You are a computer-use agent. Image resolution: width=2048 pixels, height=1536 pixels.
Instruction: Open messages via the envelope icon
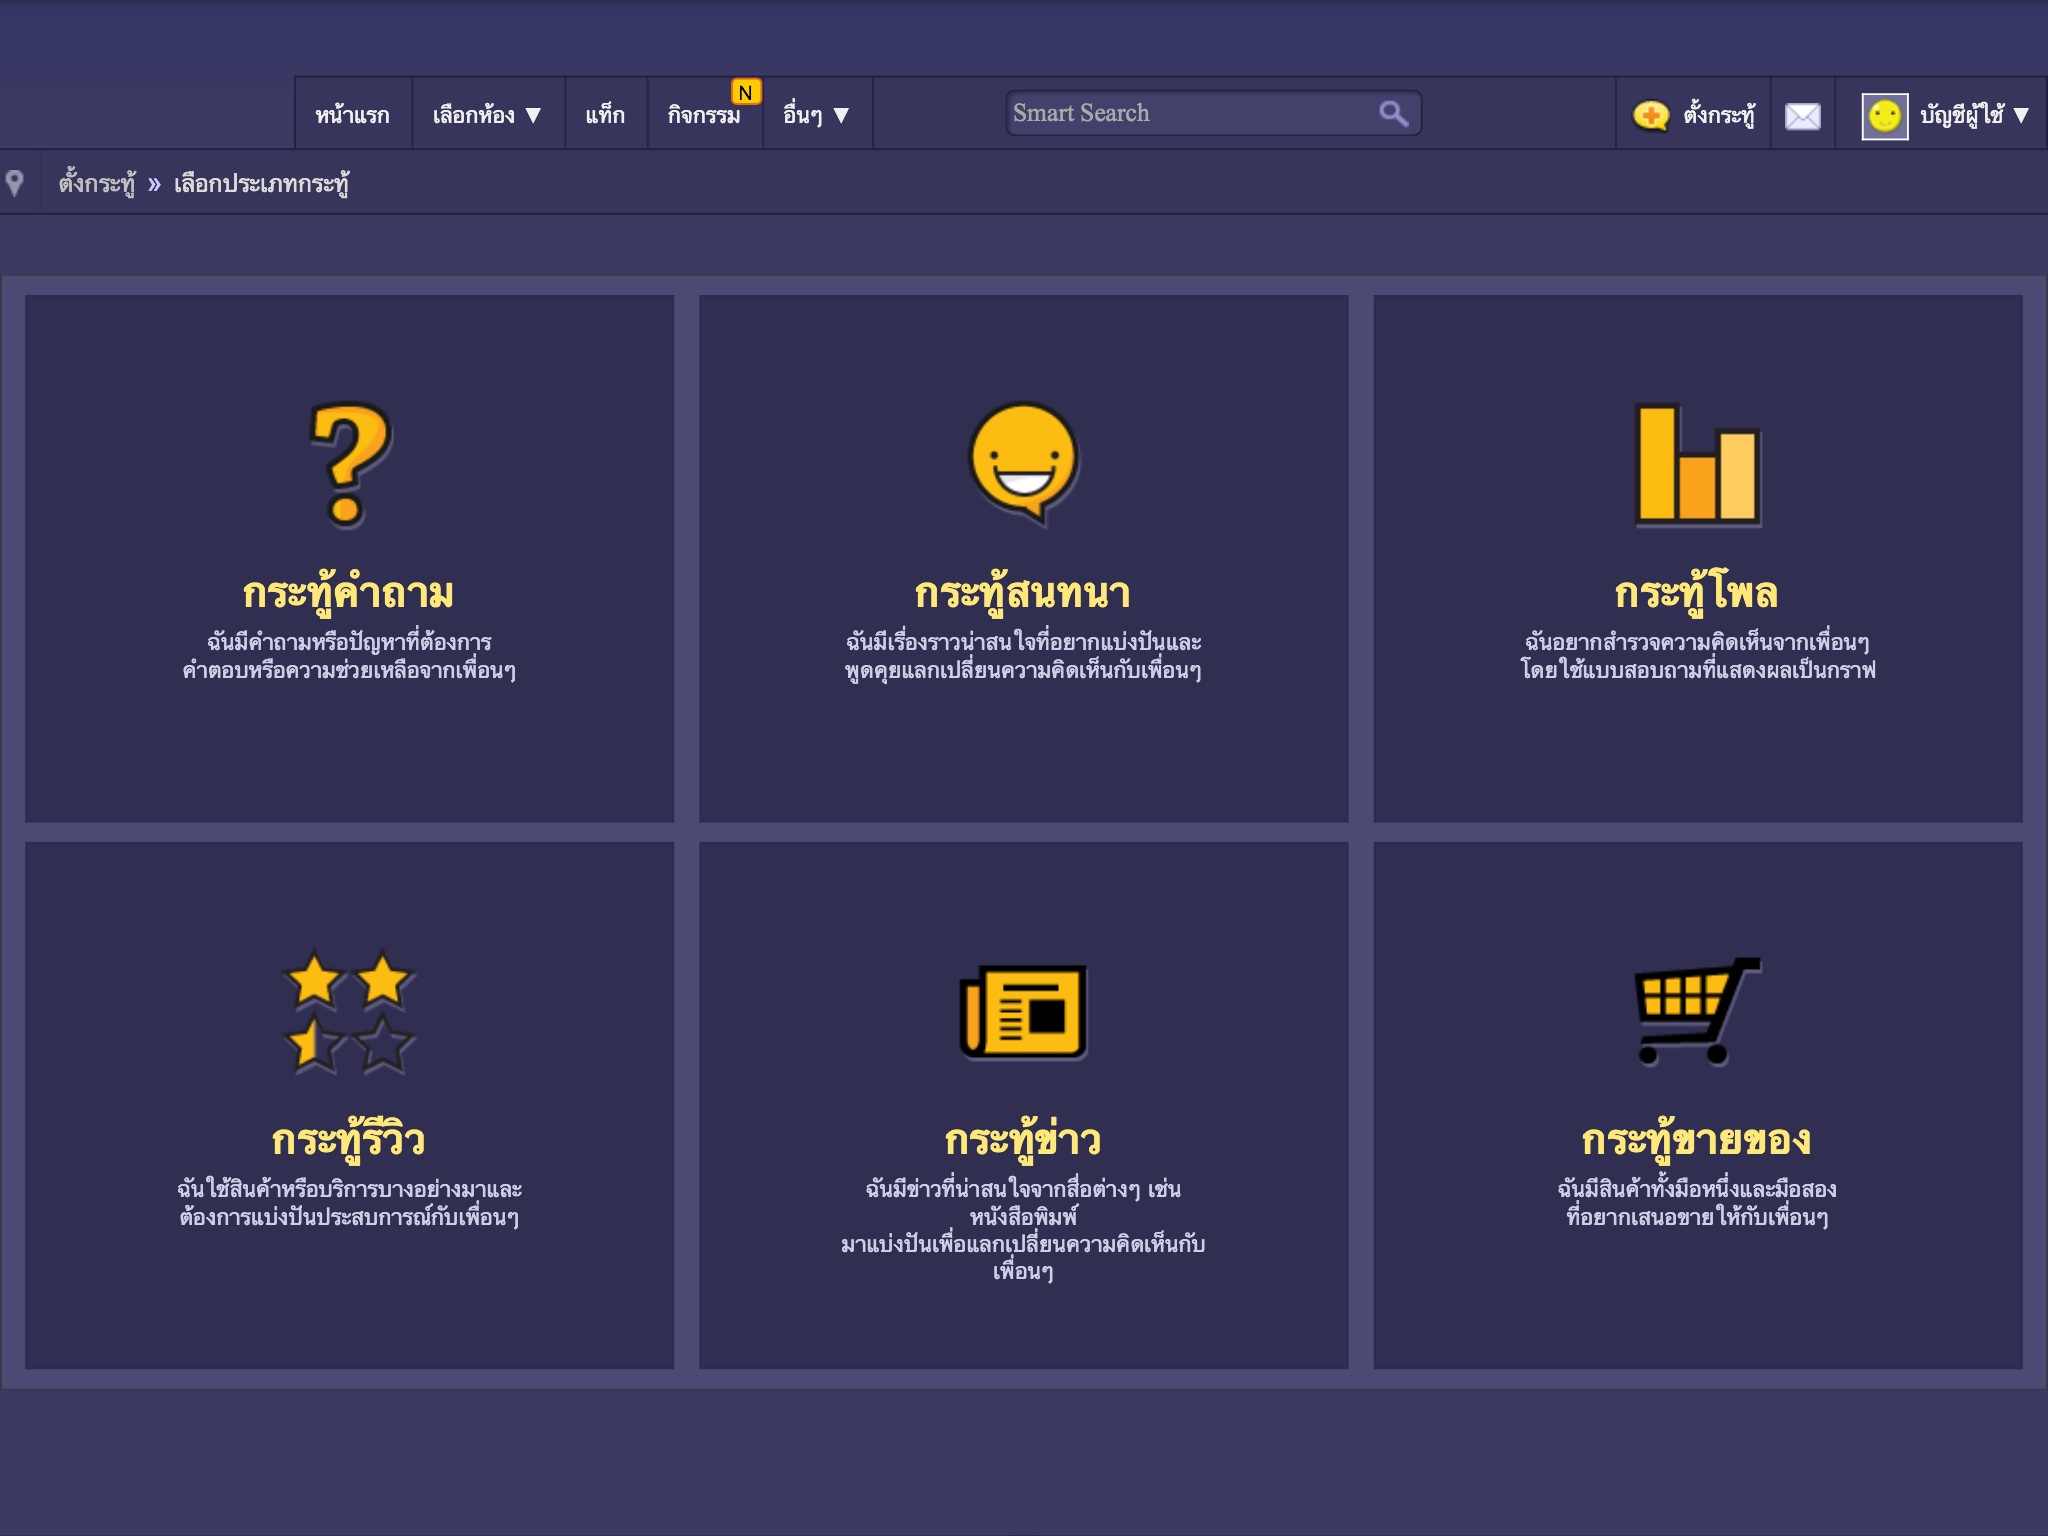click(1802, 116)
